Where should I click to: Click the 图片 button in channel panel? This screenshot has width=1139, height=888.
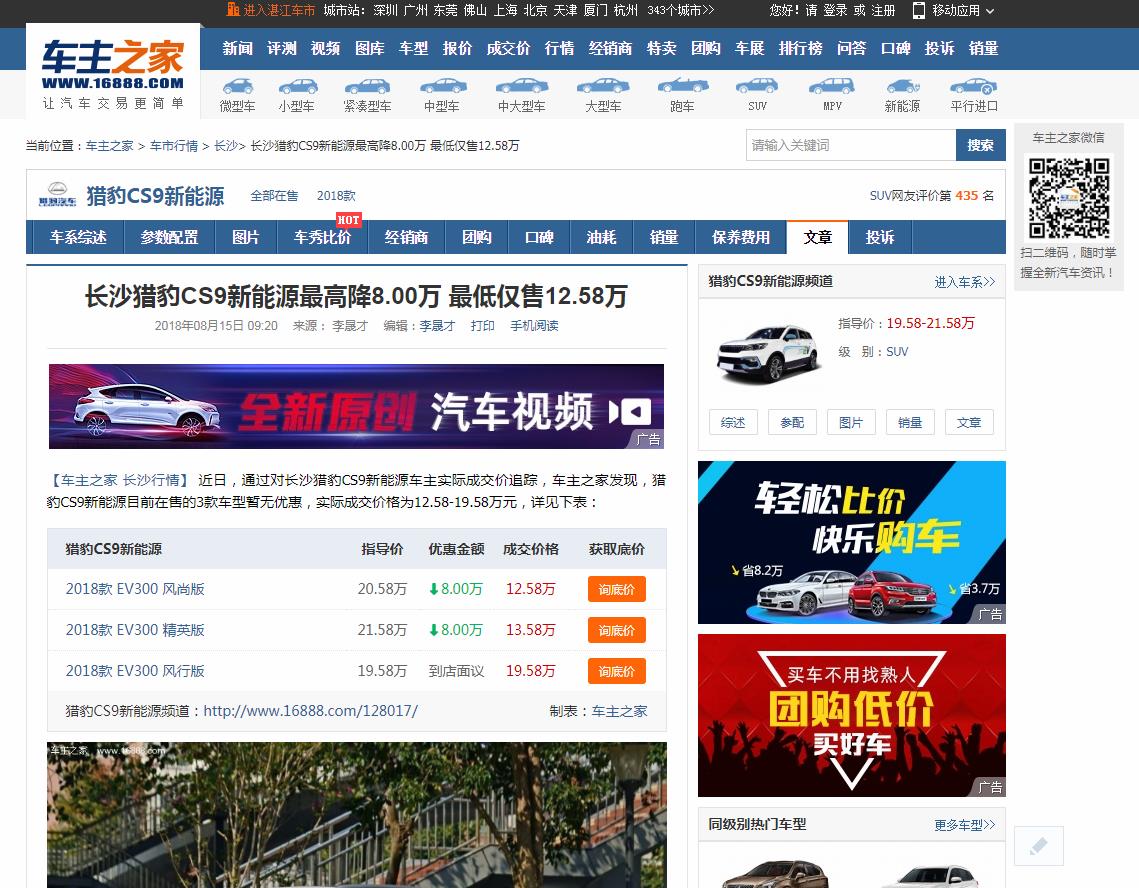click(x=851, y=422)
